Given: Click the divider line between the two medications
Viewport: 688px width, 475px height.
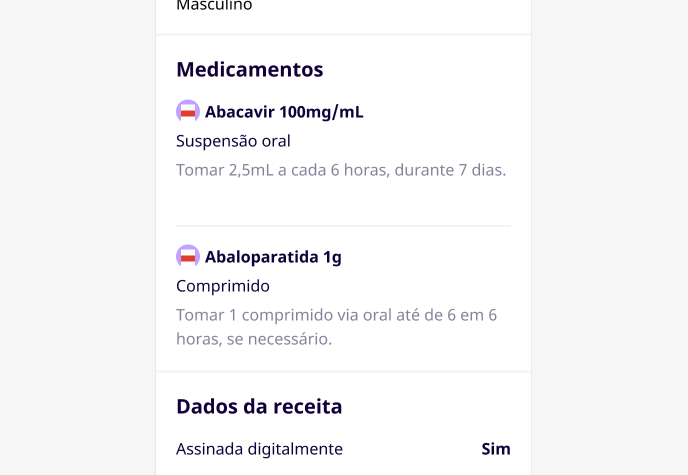Looking at the screenshot, I should (x=343, y=226).
